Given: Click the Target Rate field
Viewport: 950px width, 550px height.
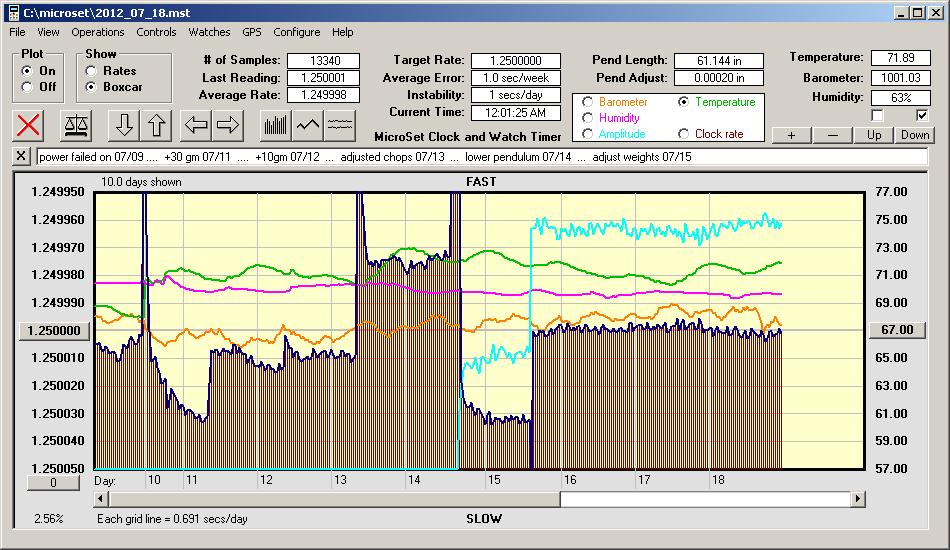Looking at the screenshot, I should [x=516, y=61].
